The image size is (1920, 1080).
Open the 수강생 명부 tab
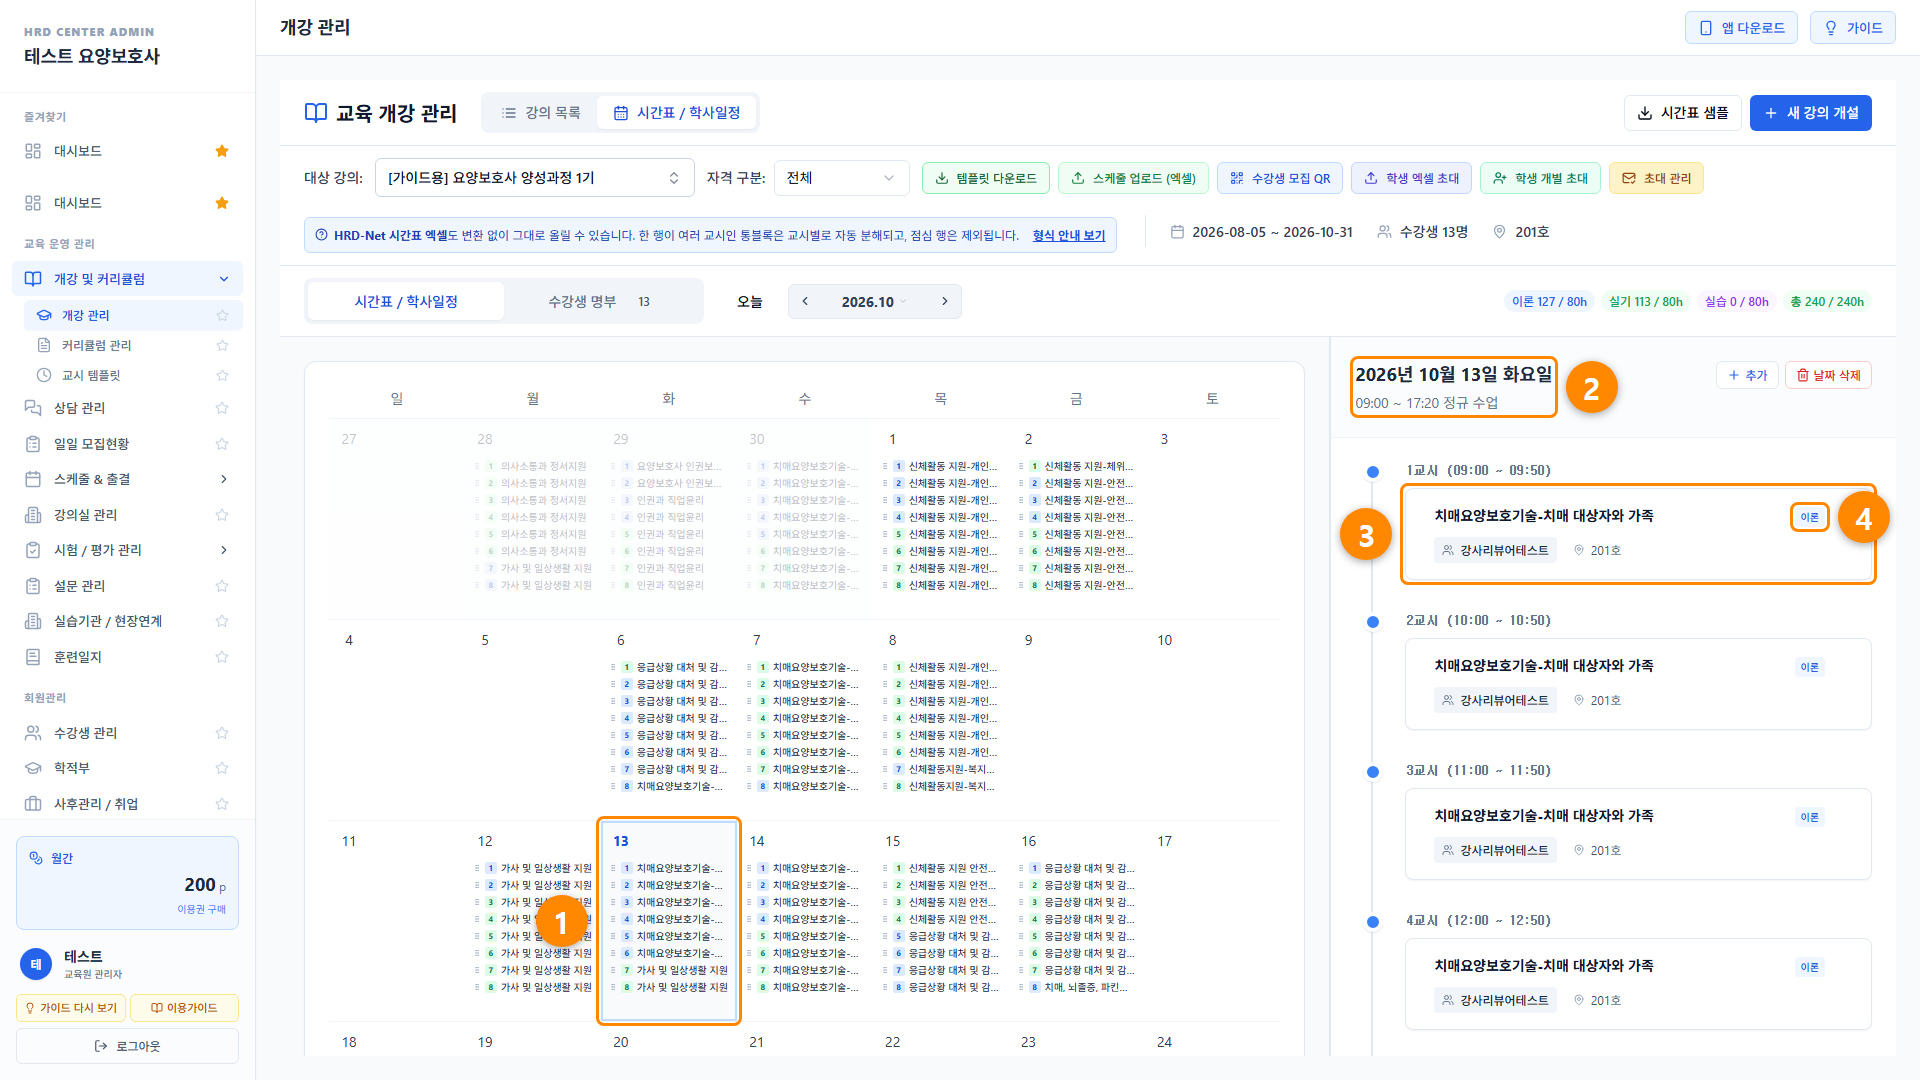pos(600,301)
